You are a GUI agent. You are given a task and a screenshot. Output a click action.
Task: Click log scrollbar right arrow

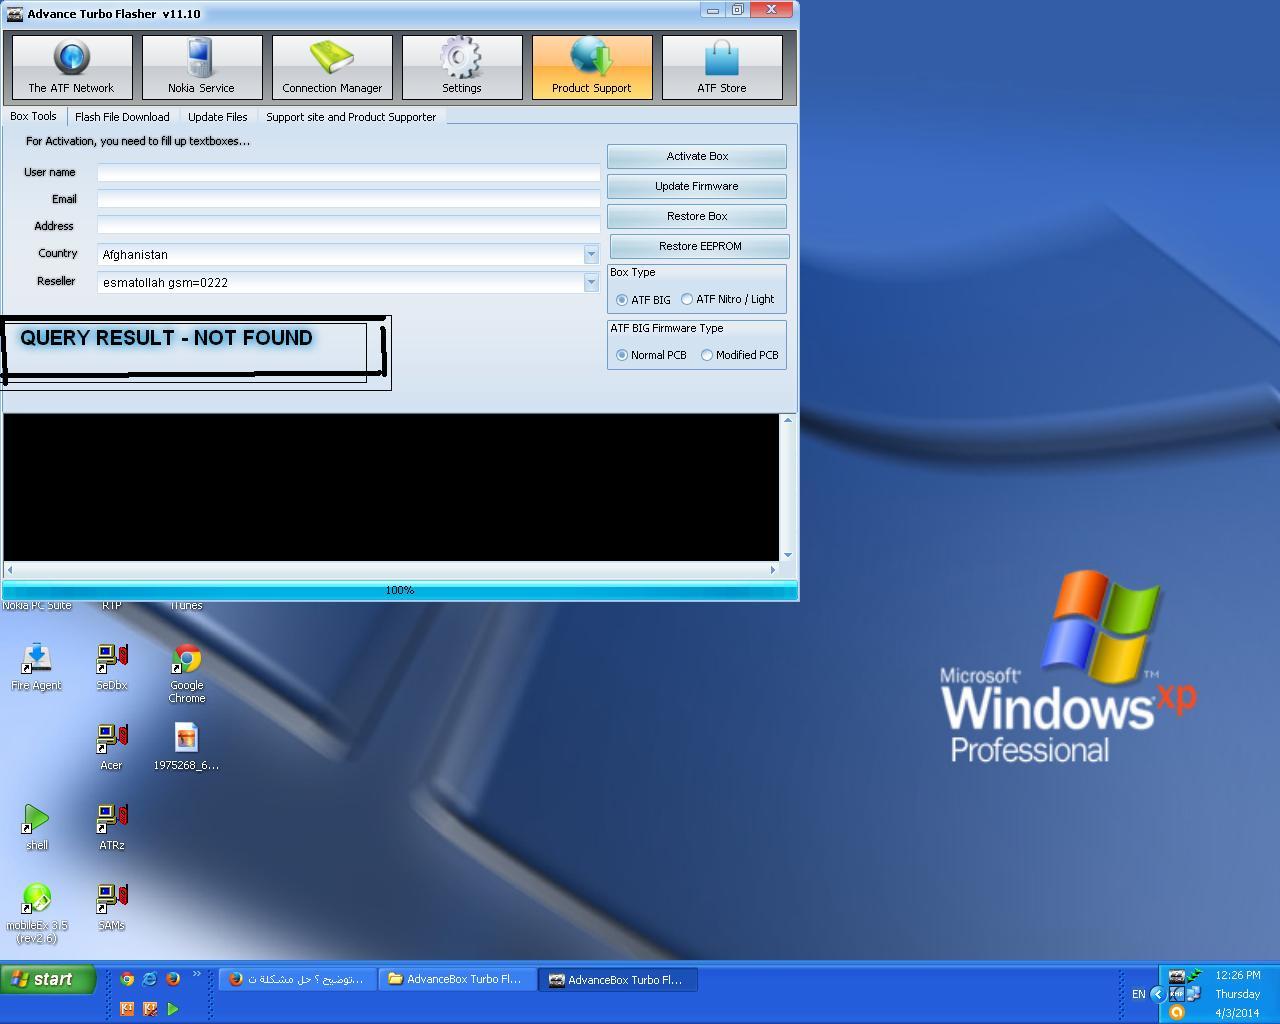[x=772, y=570]
